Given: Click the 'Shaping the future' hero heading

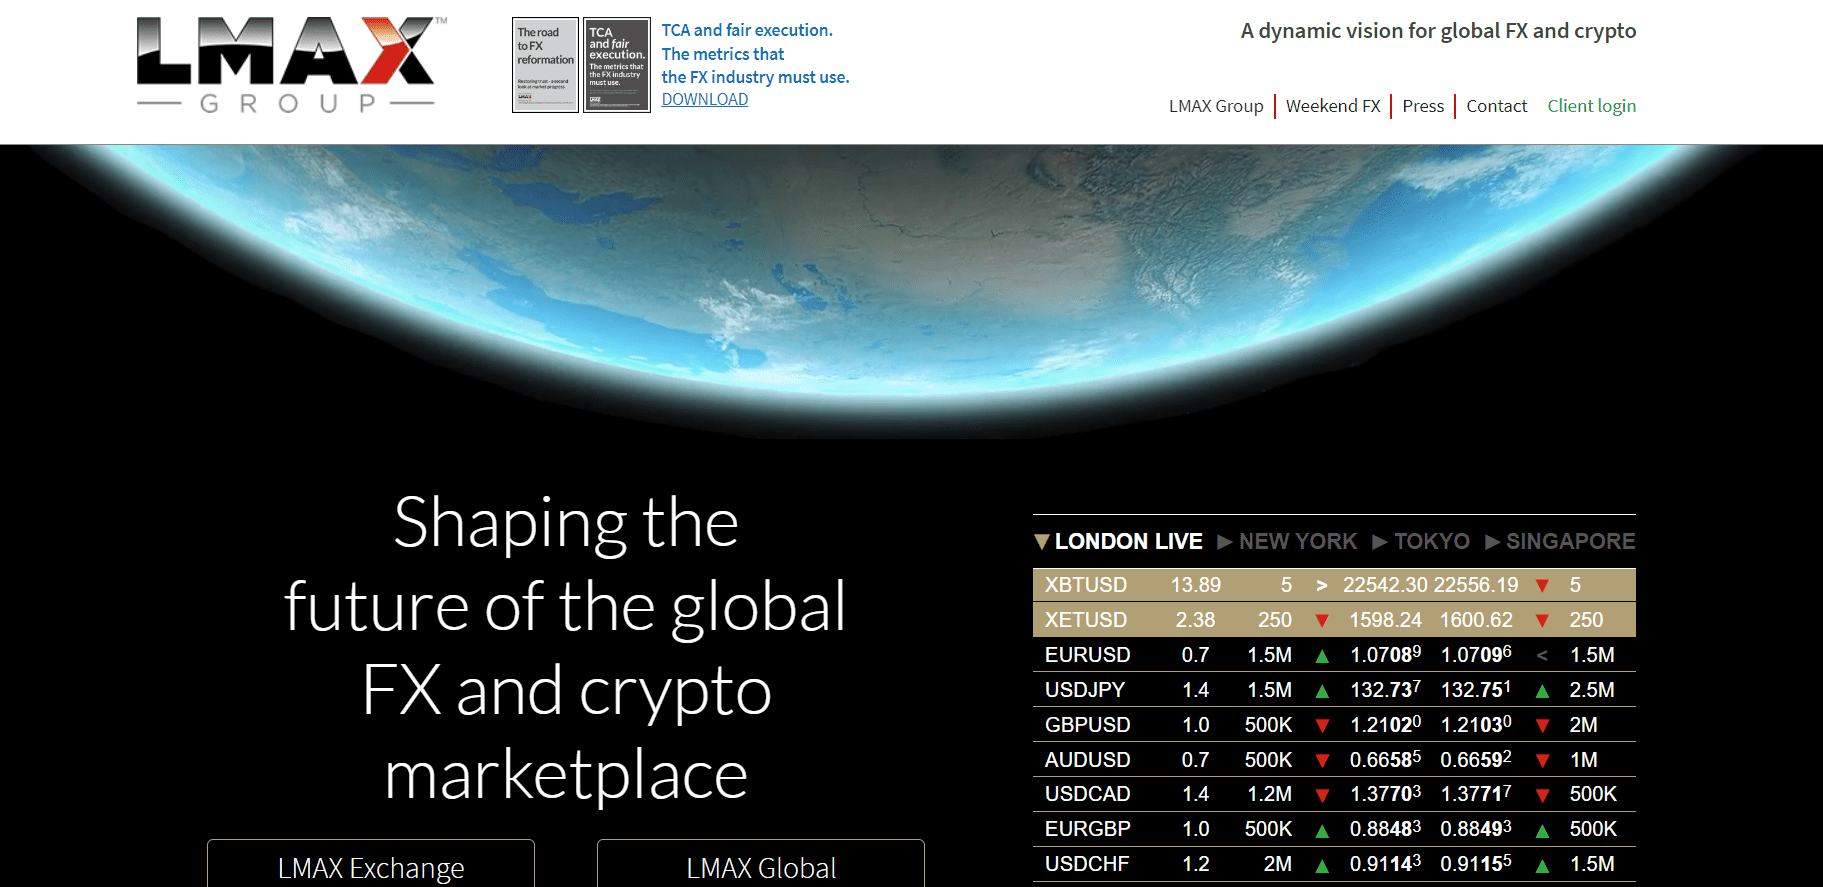Looking at the screenshot, I should pos(566,648).
